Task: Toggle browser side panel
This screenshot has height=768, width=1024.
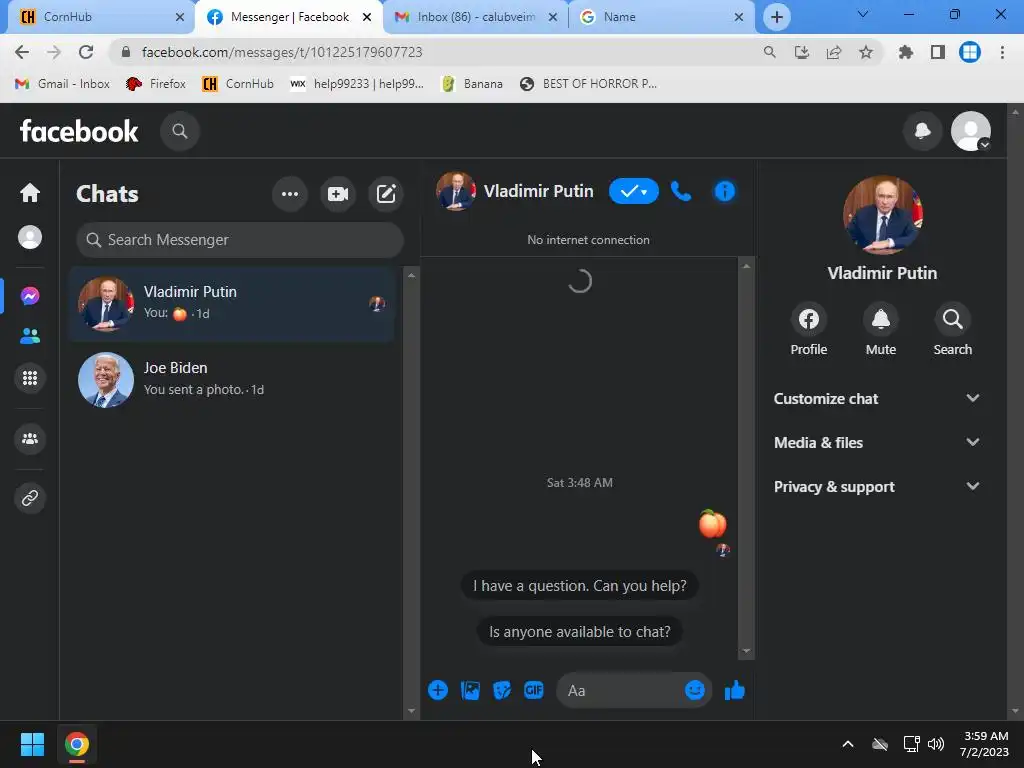Action: [937, 52]
